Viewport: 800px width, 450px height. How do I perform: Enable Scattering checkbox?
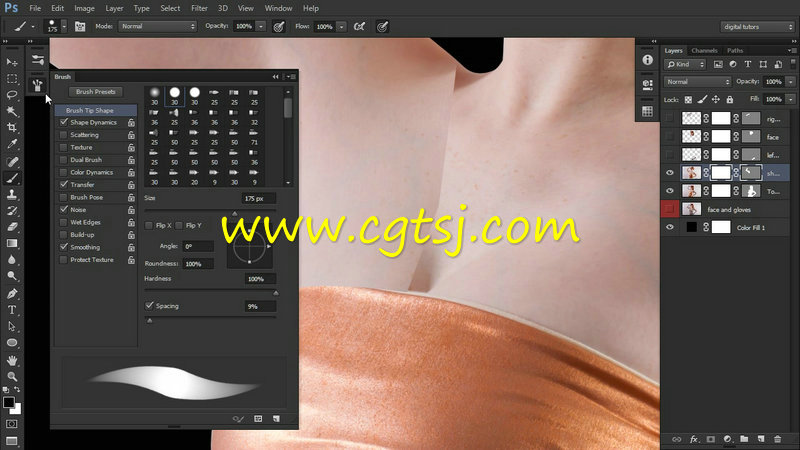[64, 135]
